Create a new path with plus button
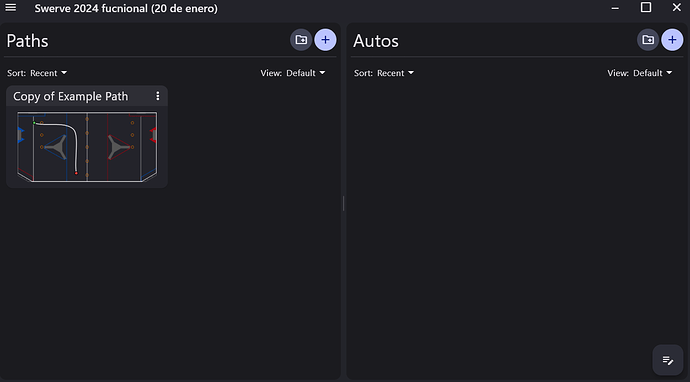The height and width of the screenshot is (382, 690). [325, 40]
